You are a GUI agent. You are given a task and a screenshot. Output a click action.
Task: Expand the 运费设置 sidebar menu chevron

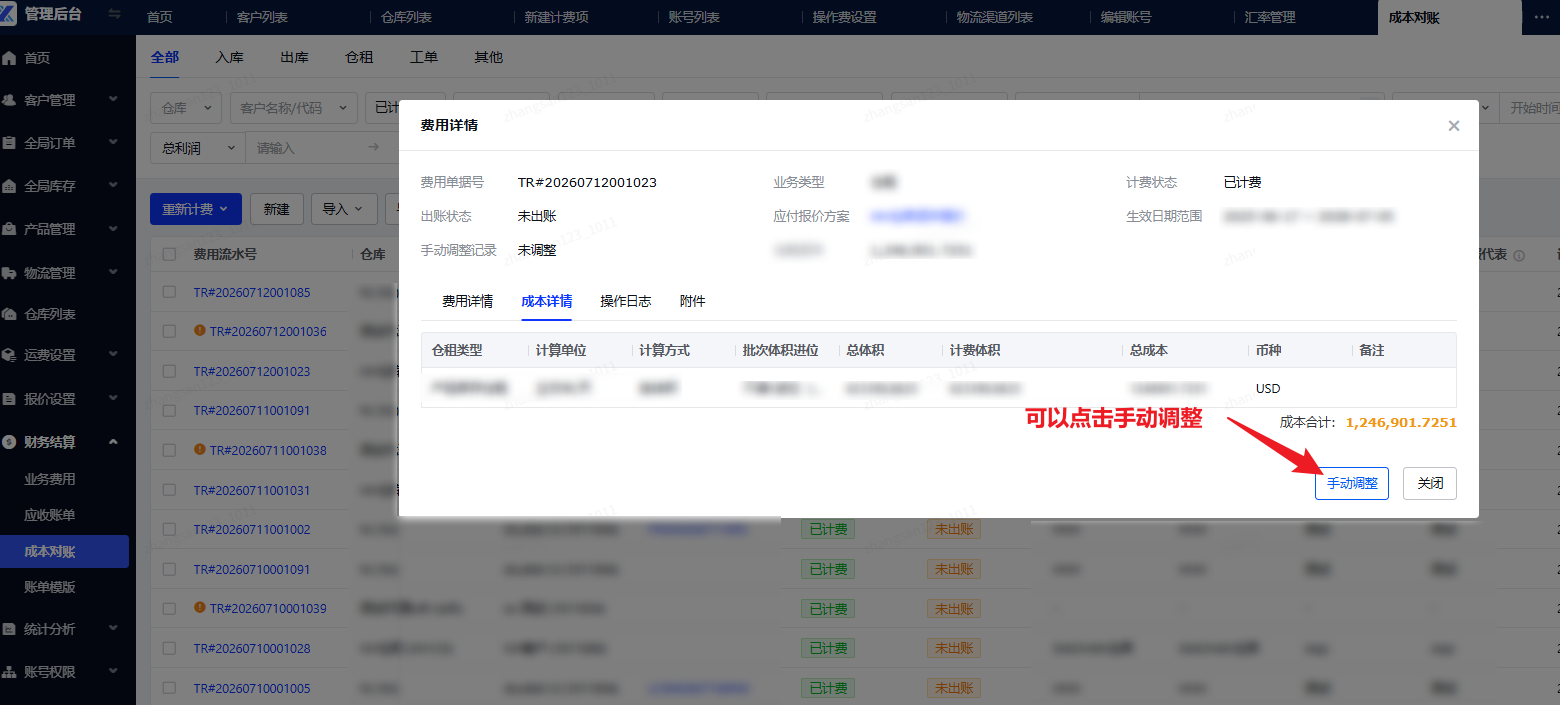pos(113,355)
